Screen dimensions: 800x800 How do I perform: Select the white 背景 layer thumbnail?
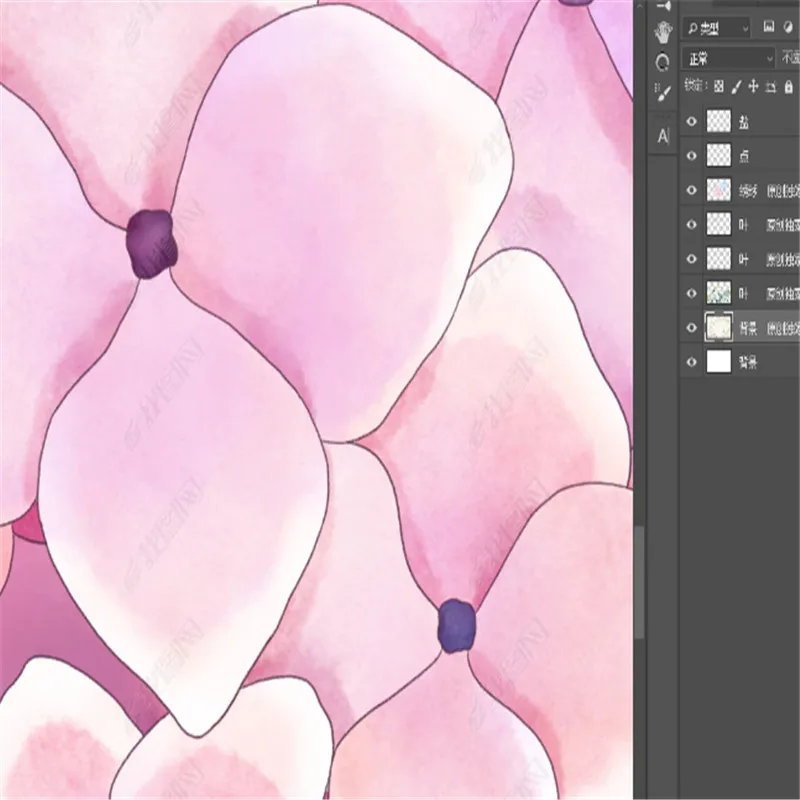718,362
